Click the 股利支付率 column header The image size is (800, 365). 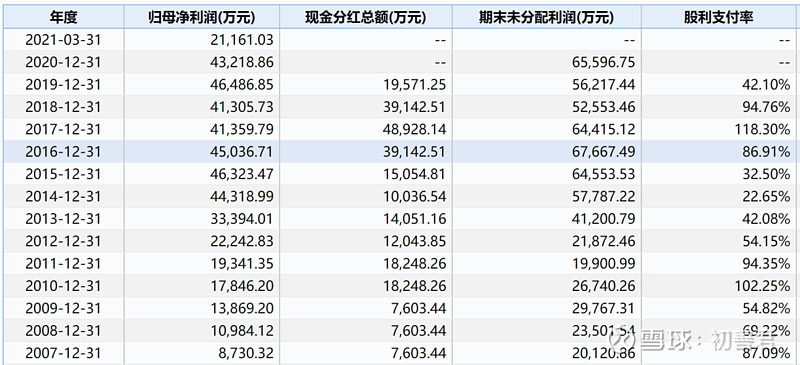coord(719,18)
